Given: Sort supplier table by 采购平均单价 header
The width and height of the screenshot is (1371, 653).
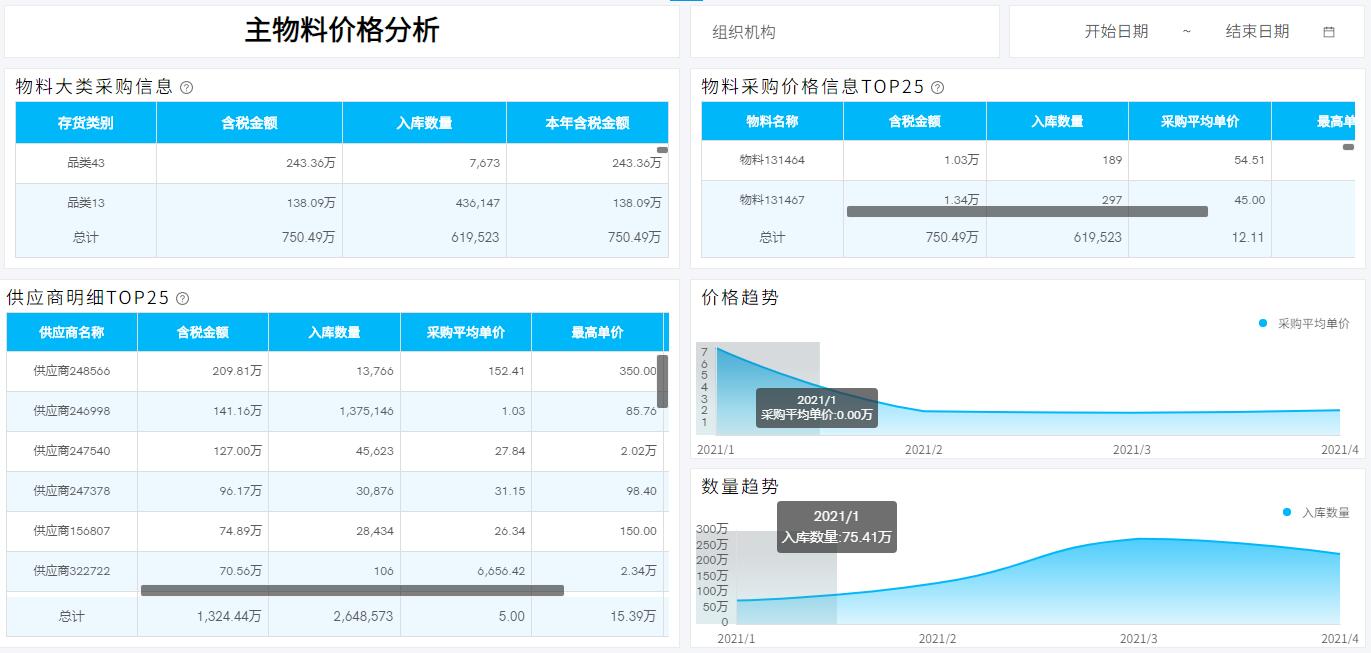Looking at the screenshot, I should tap(464, 332).
